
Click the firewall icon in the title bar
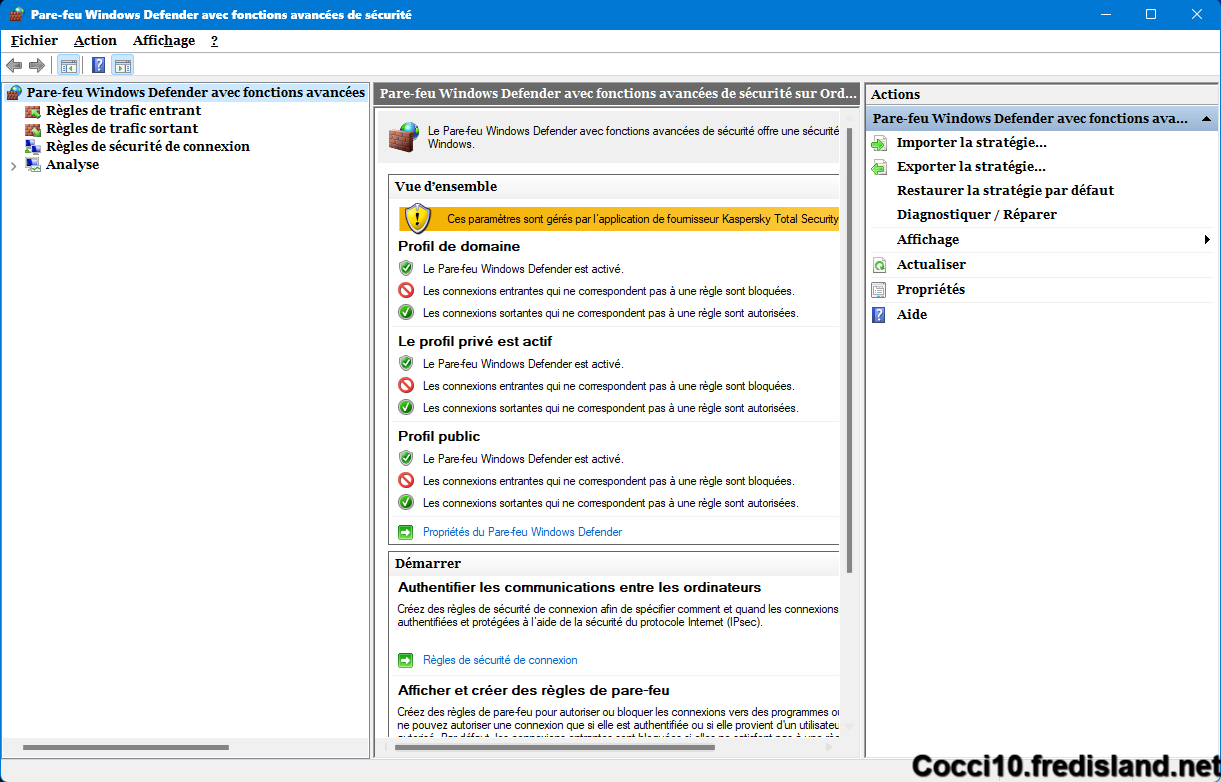[16, 15]
